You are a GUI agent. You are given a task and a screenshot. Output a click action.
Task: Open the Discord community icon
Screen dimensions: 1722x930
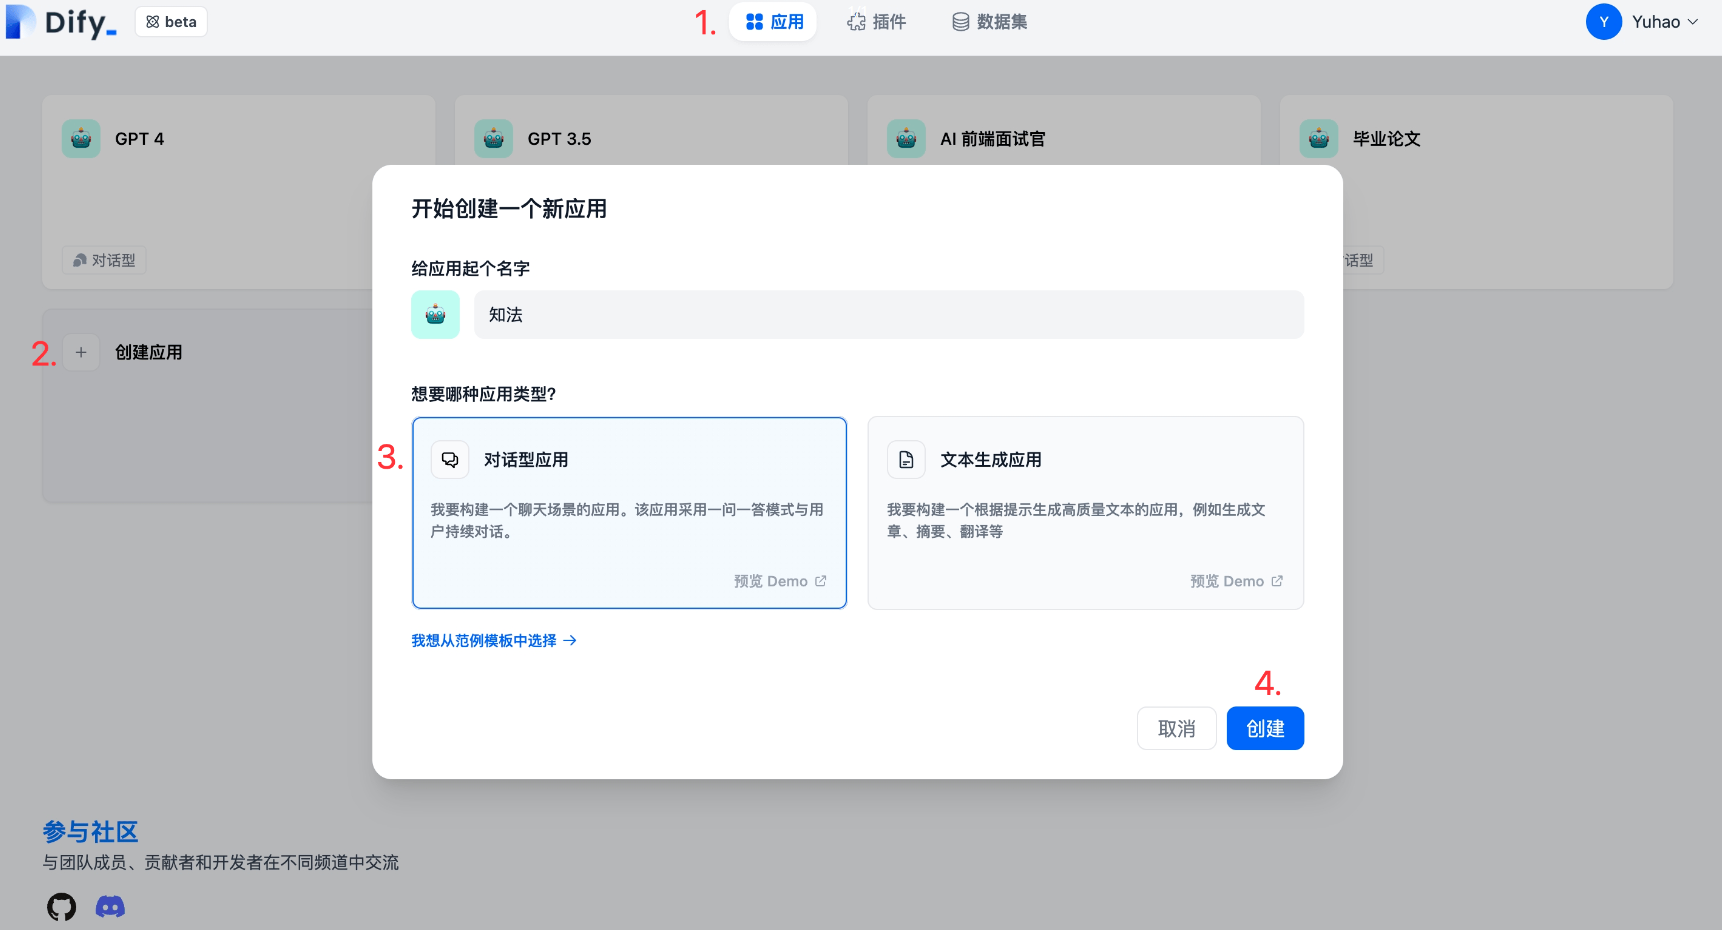[x=110, y=907]
